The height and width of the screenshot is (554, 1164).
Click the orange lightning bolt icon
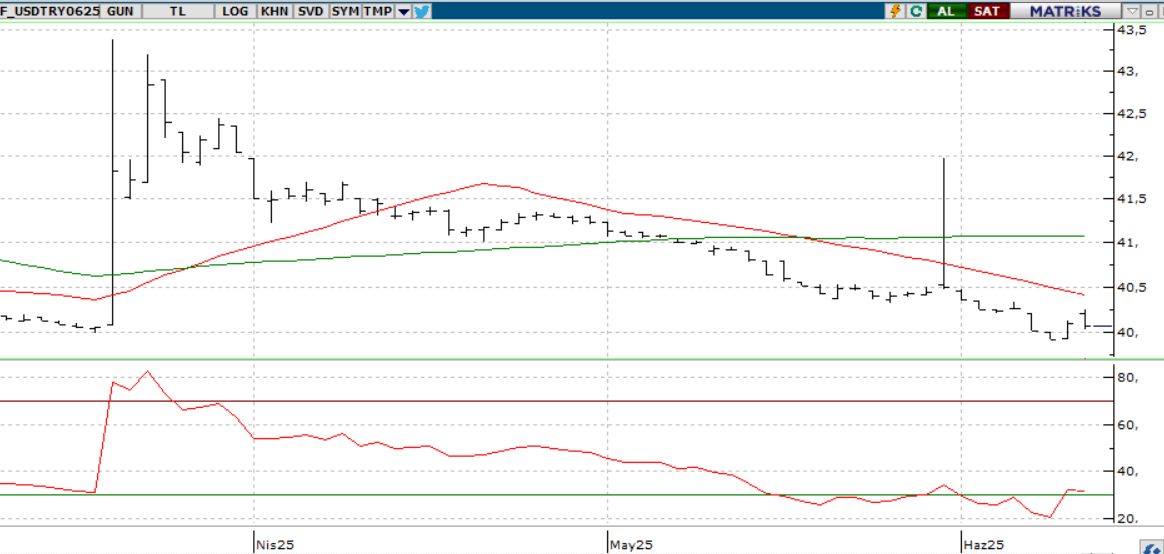pos(895,11)
